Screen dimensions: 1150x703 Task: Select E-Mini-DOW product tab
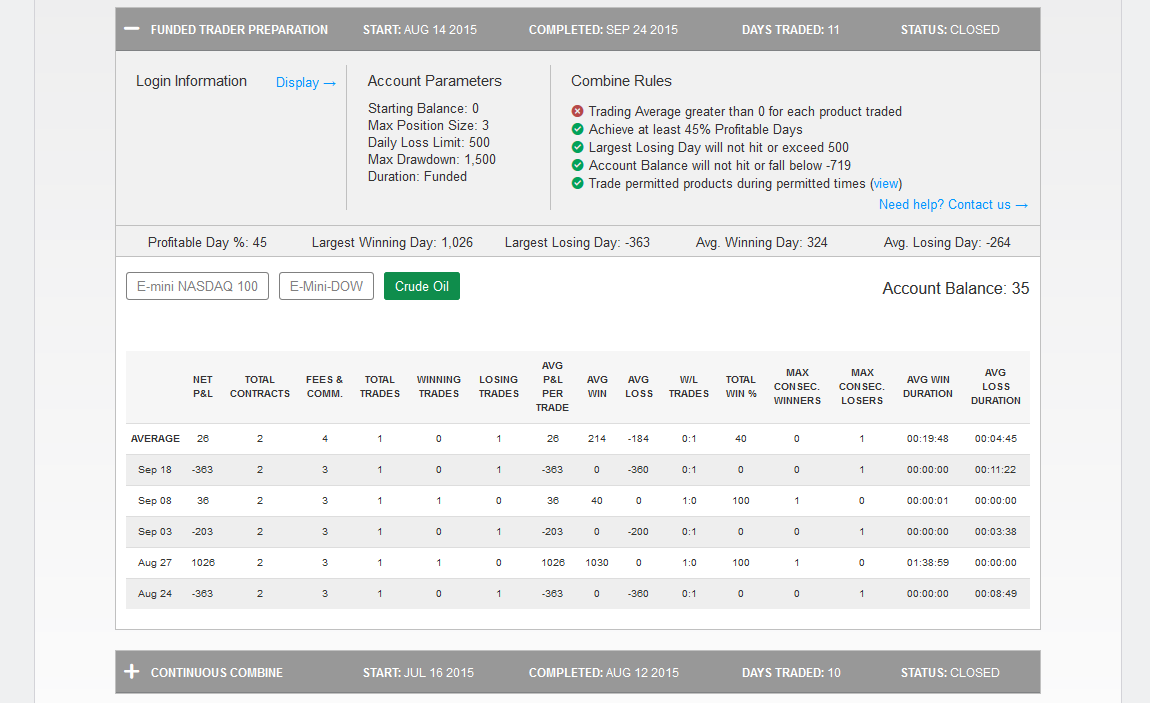(326, 286)
